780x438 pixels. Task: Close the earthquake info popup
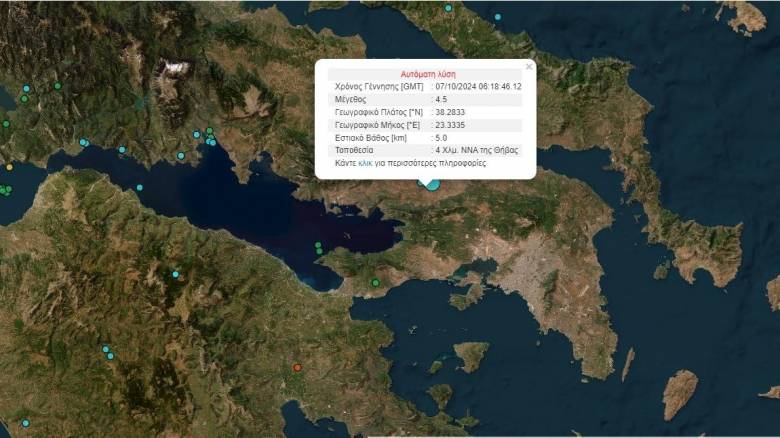529,67
